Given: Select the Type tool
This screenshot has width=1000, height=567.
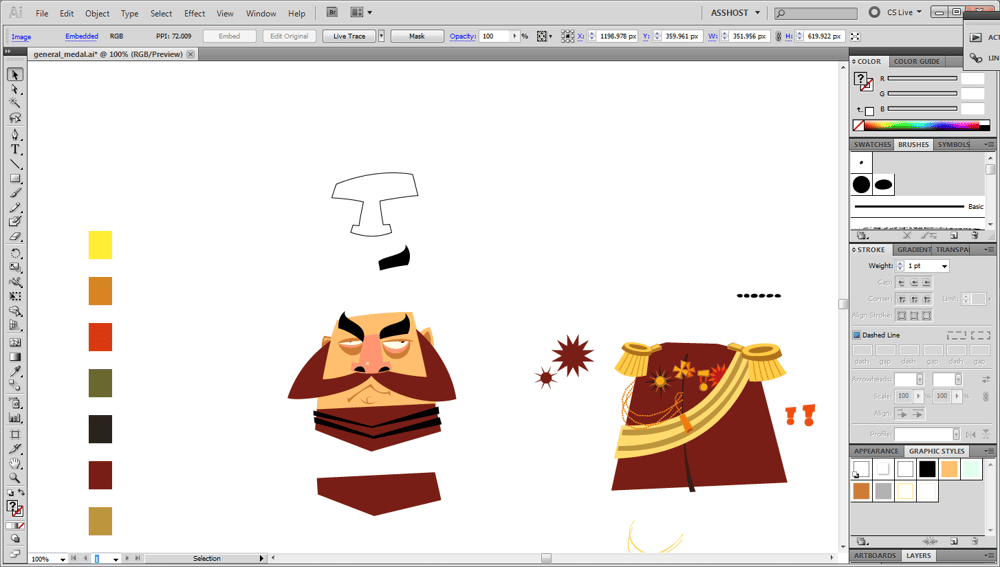Looking at the screenshot, I should [x=15, y=149].
